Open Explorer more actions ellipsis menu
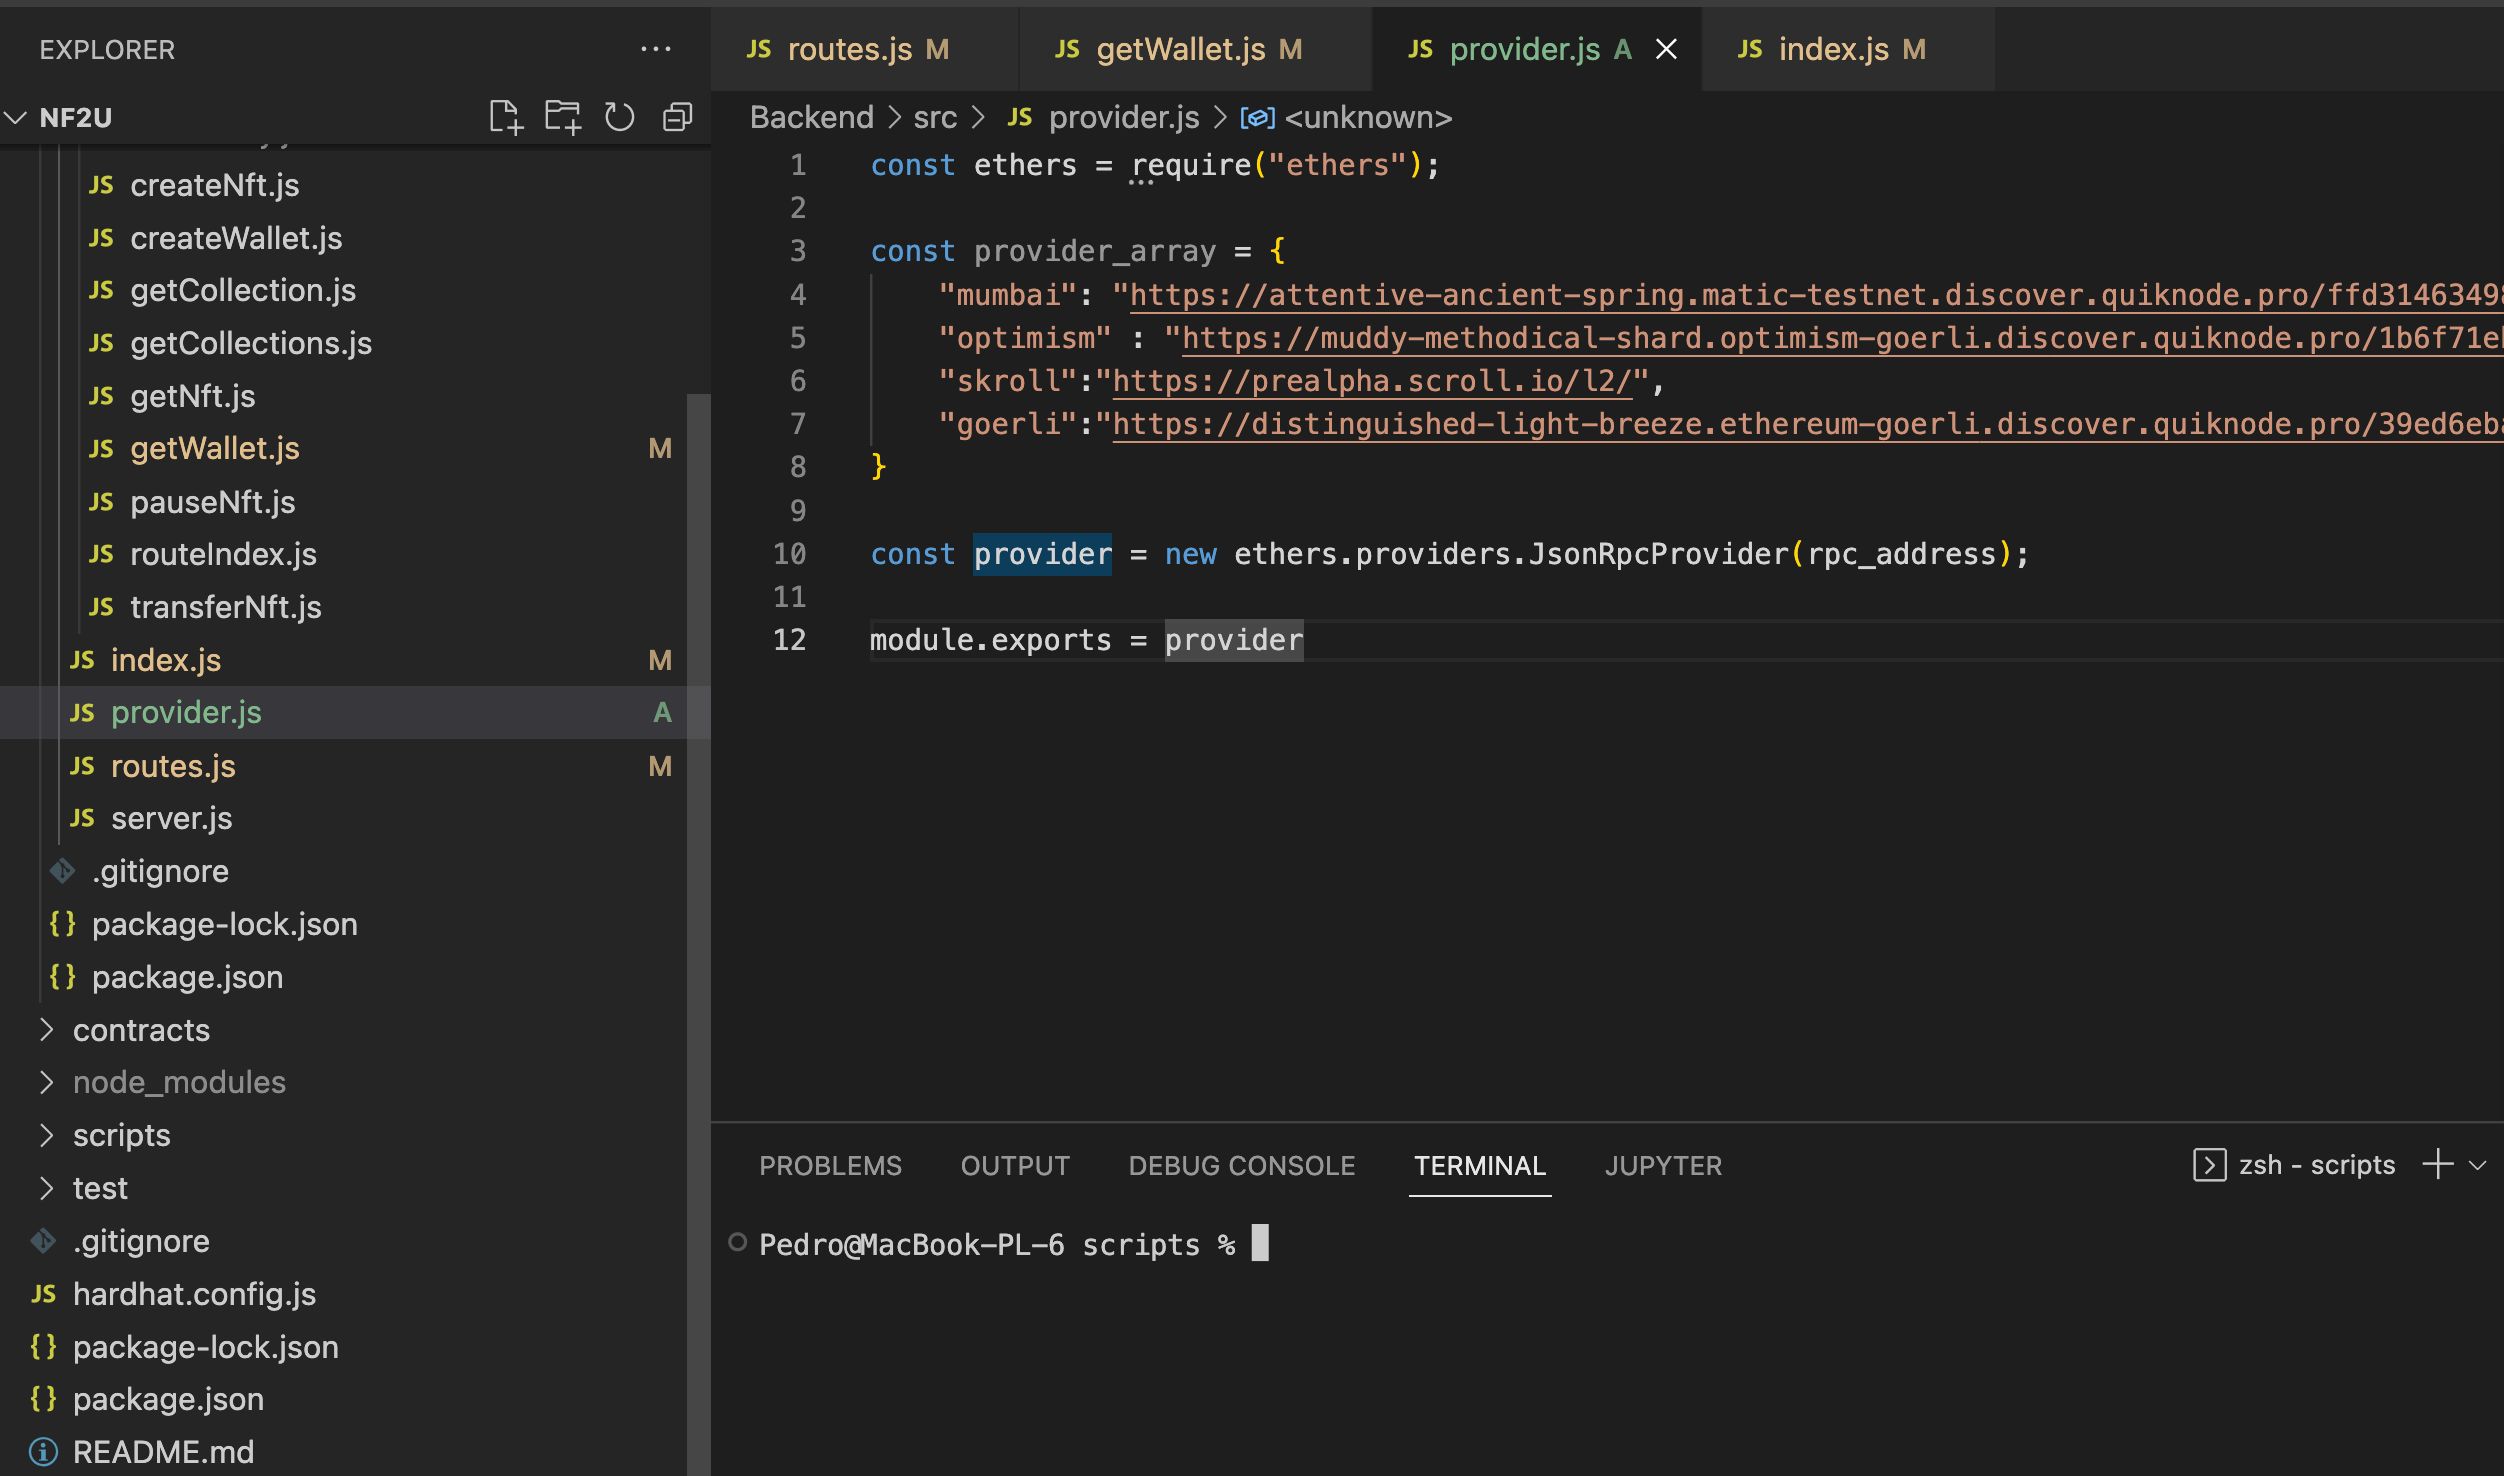 656,49
